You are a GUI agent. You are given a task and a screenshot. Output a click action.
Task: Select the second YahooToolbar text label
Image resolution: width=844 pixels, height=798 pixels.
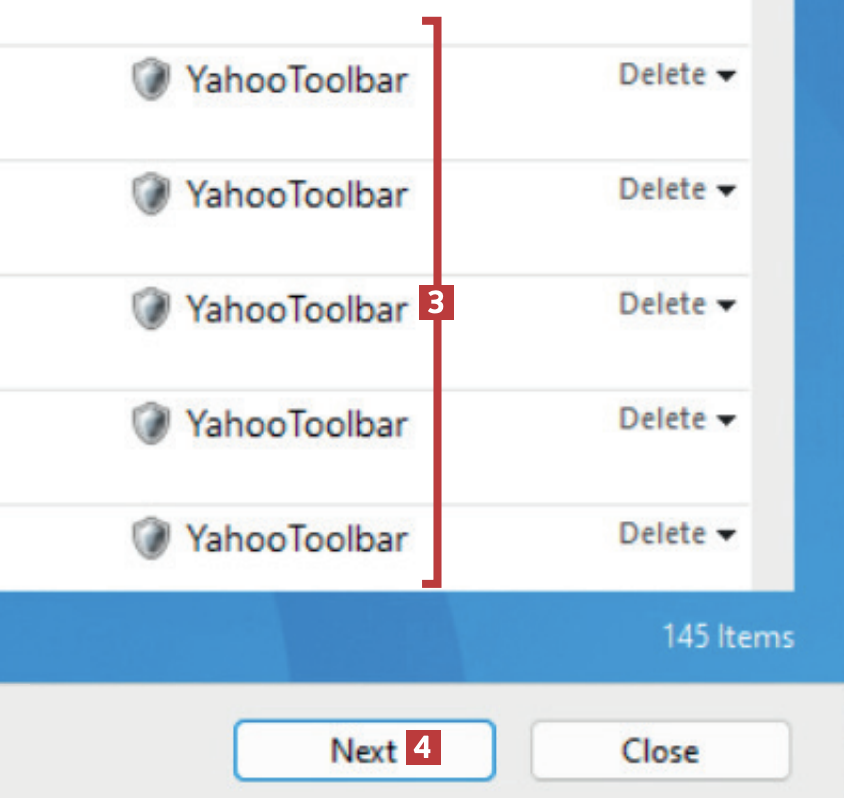(x=297, y=194)
